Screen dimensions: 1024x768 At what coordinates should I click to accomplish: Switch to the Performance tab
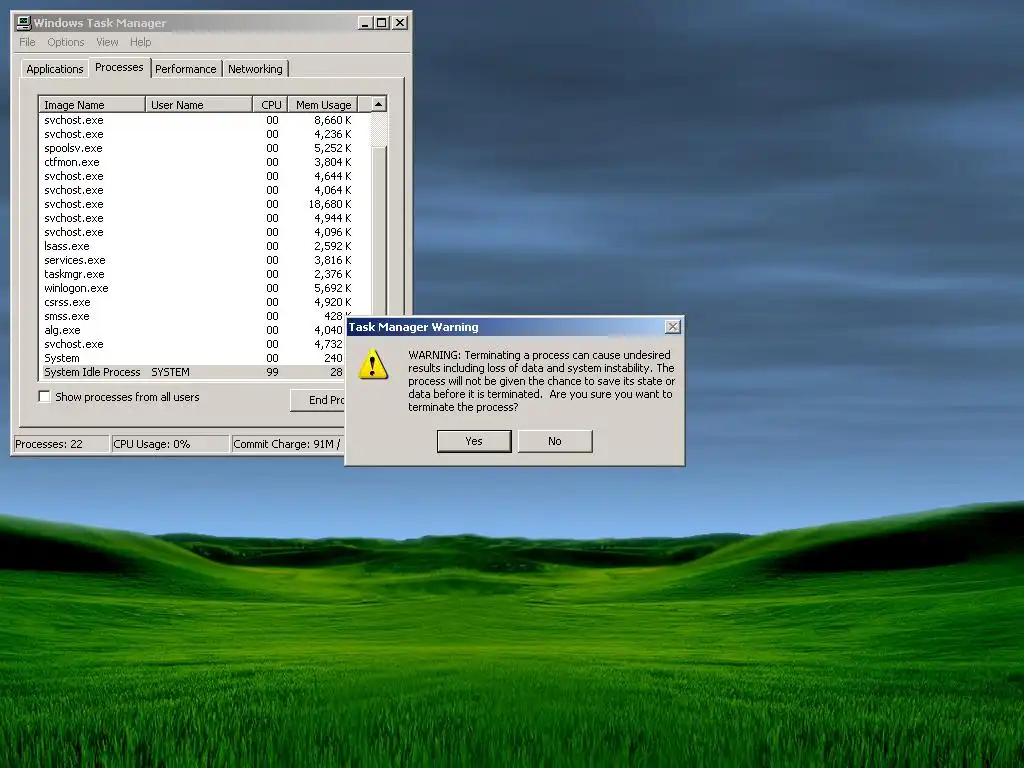tap(185, 69)
